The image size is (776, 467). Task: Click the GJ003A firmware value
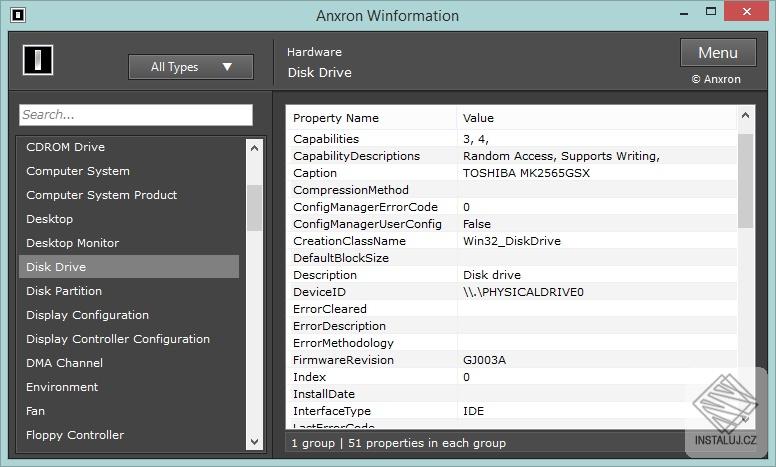[x=484, y=360]
